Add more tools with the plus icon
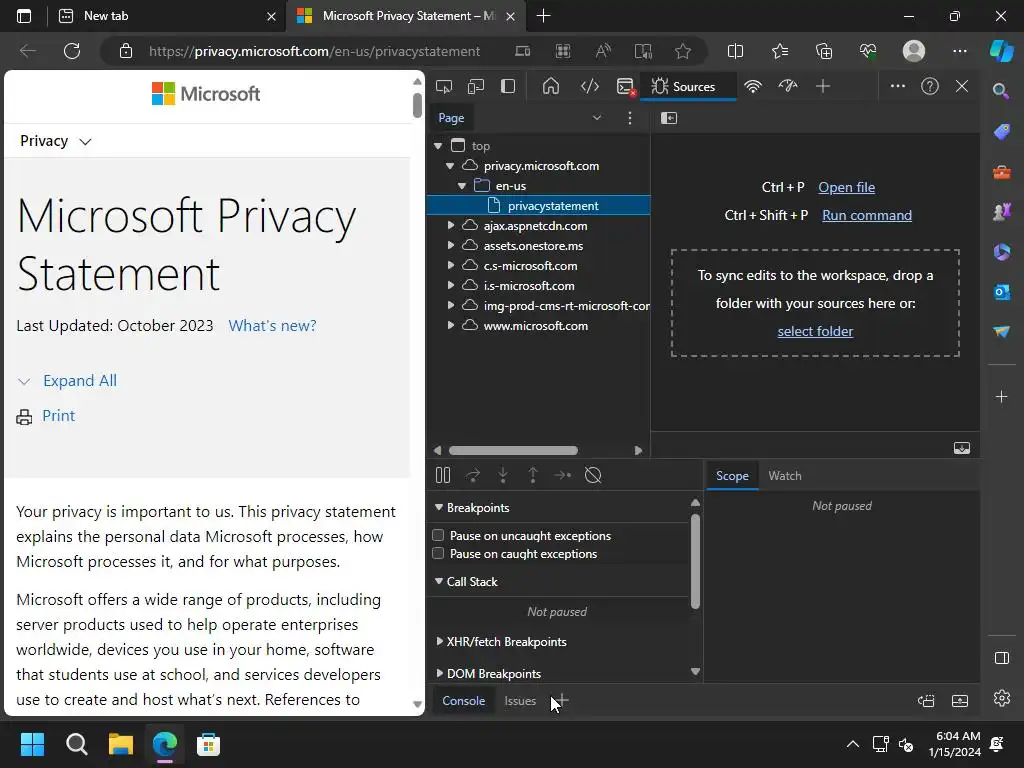The width and height of the screenshot is (1024, 768). [x=823, y=86]
